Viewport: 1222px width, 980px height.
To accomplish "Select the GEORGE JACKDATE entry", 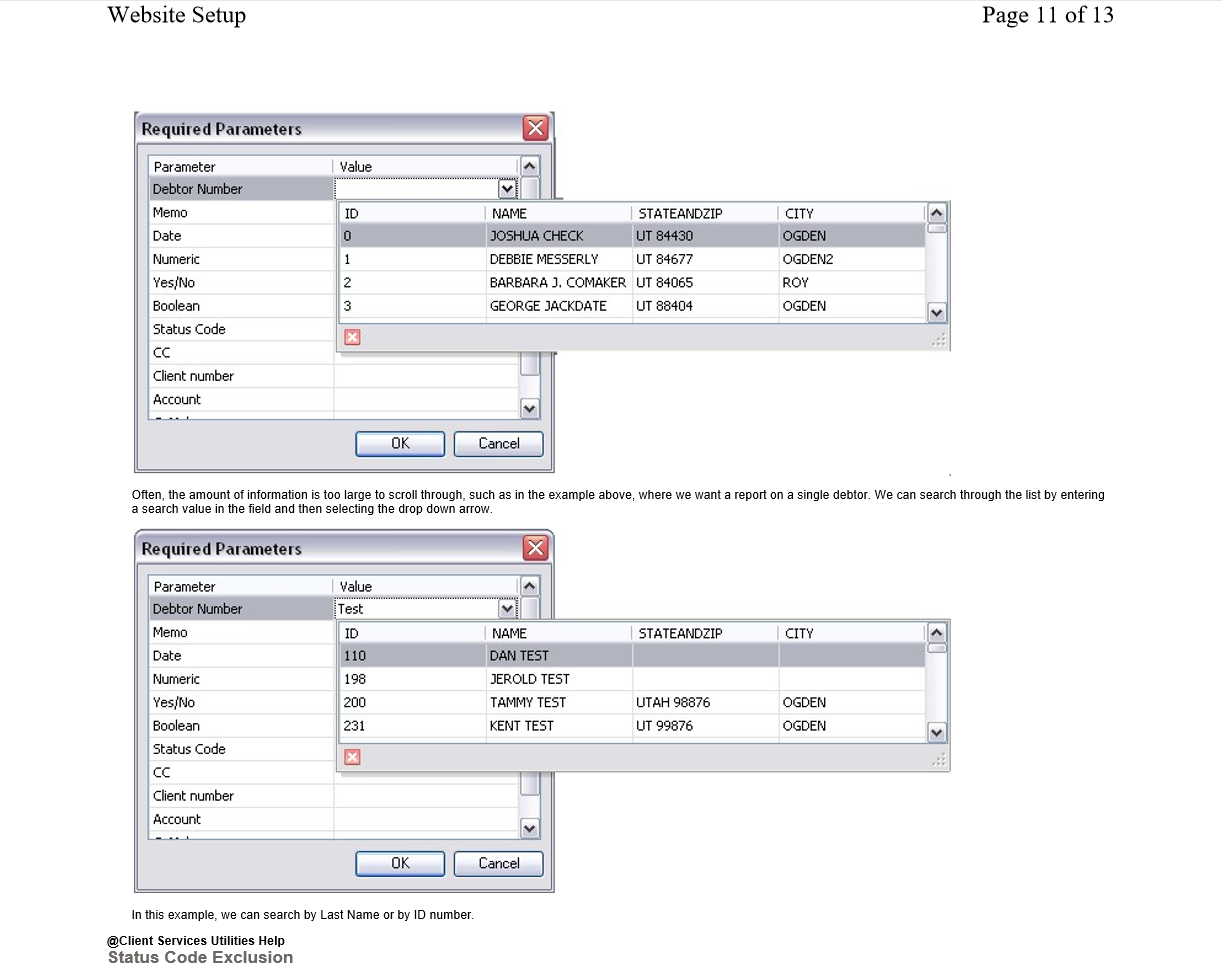I will click(632, 306).
